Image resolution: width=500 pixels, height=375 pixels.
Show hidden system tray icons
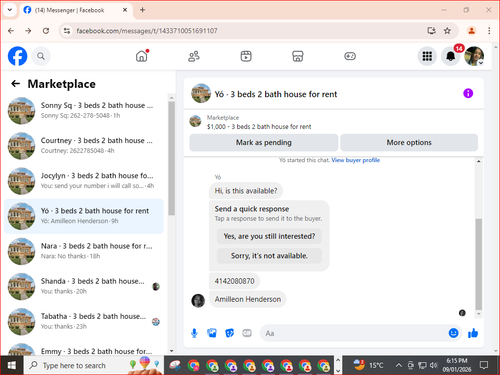pos(398,365)
